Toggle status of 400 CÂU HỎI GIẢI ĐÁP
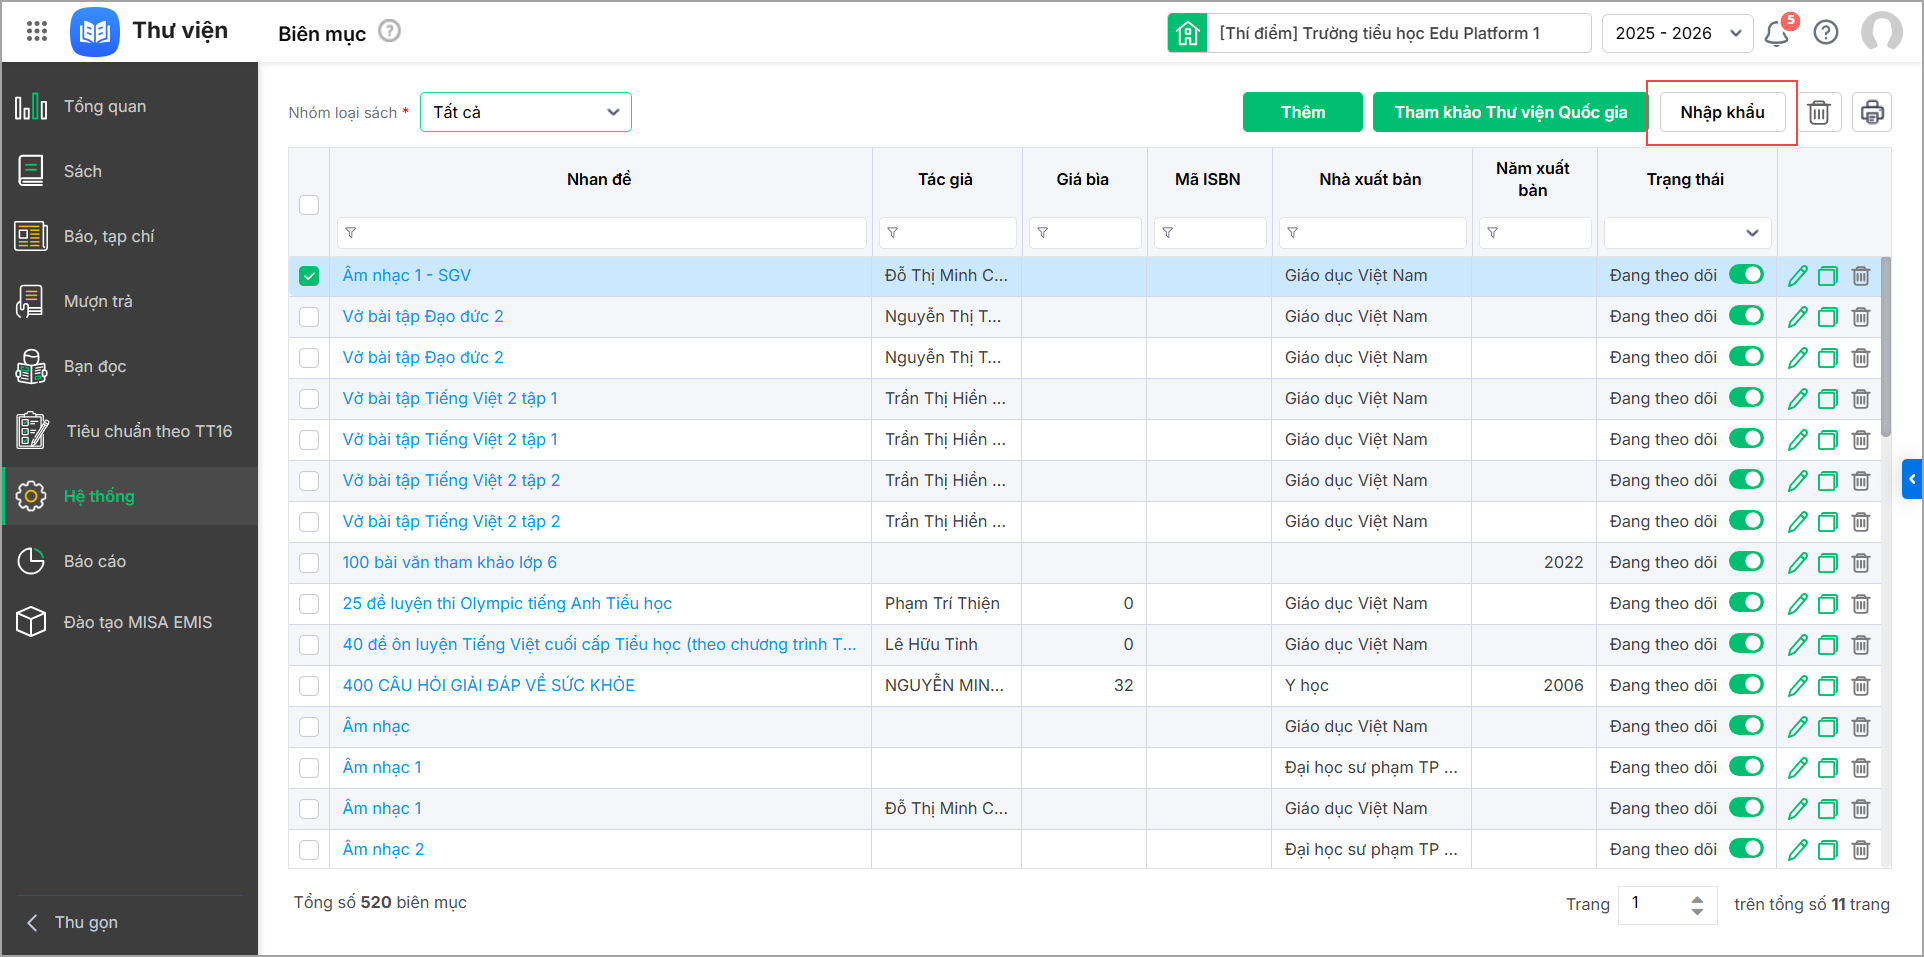Viewport: 1924px width, 957px height. point(1747,685)
